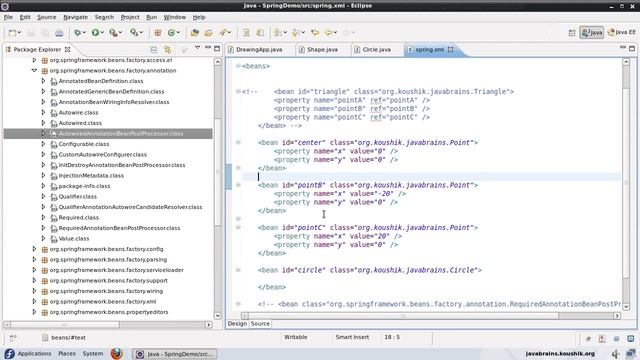The image size is (640, 360).
Task: Click the Search flashlight toolbar icon
Action: pos(223,33)
